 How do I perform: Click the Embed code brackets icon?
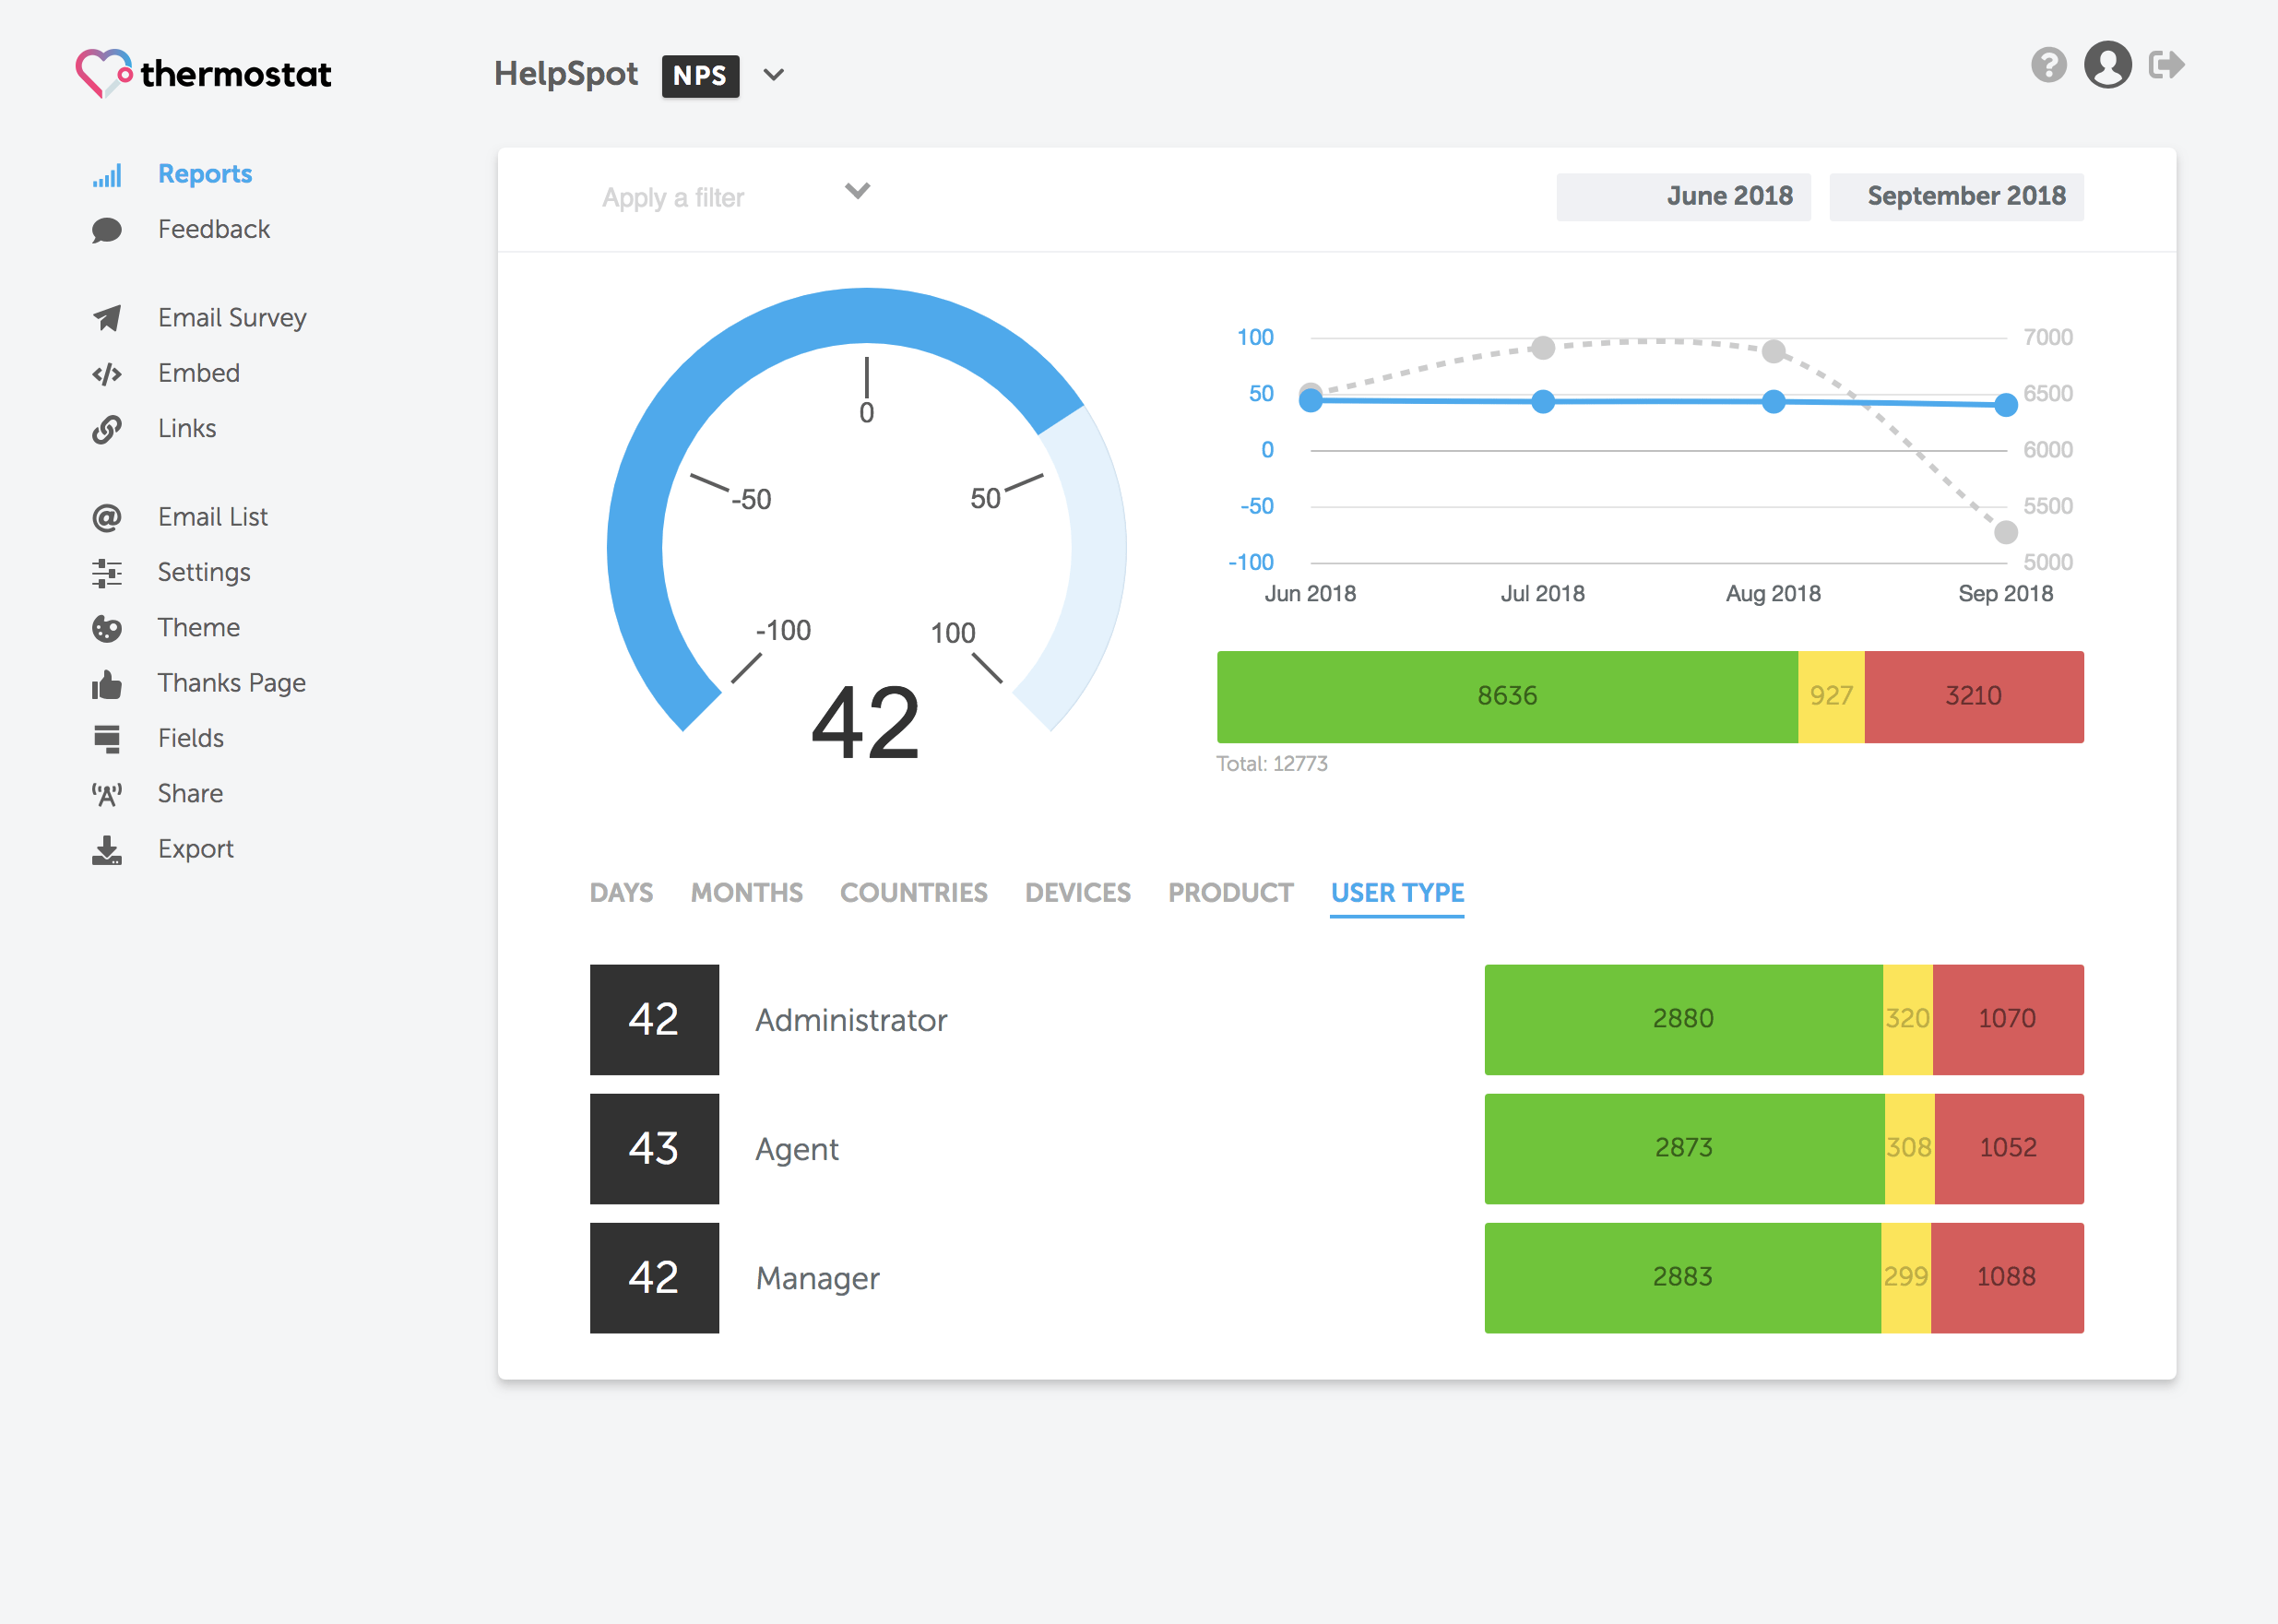(107, 374)
